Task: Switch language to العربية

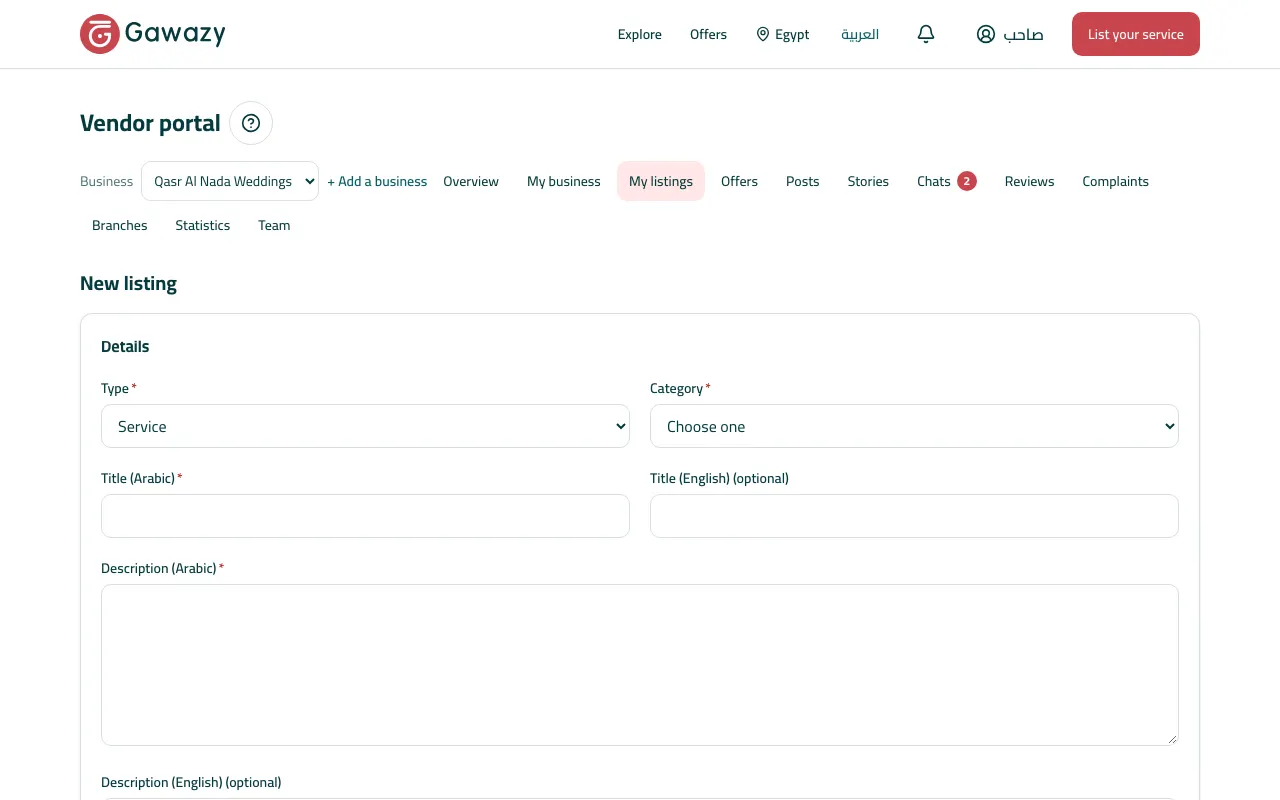Action: pyautogui.click(x=860, y=34)
